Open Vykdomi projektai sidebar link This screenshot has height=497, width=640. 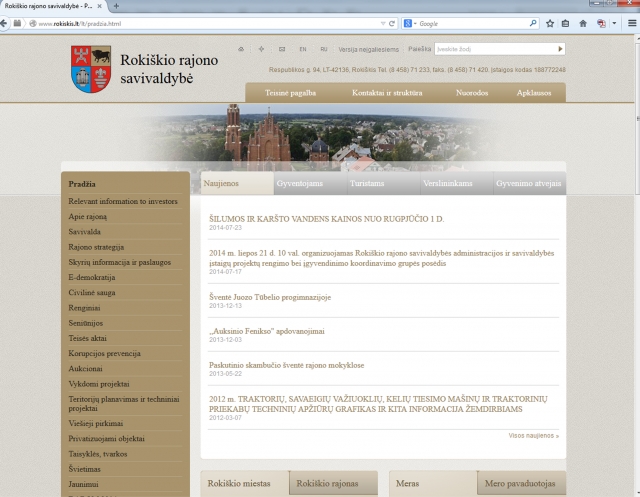tap(99, 384)
